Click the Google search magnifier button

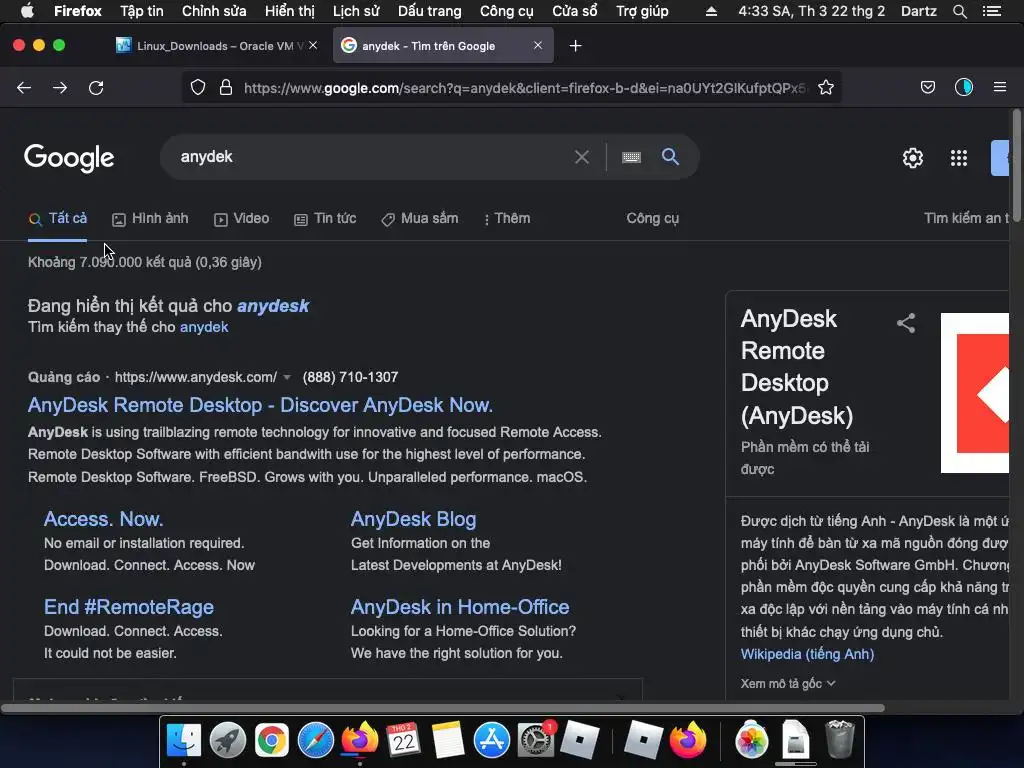670,157
